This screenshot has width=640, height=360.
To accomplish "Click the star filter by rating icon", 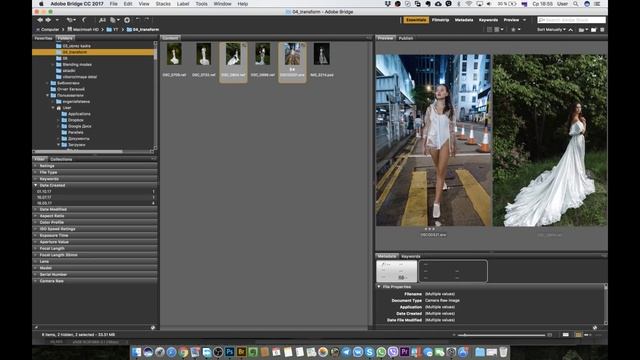I will pyautogui.click(x=514, y=30).
